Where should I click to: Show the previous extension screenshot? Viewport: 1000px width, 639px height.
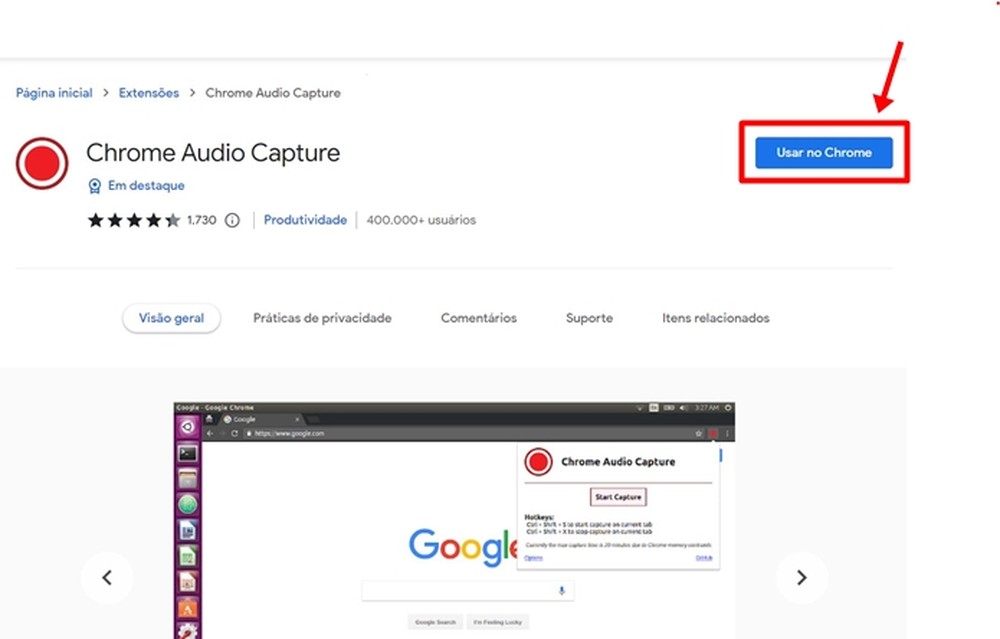(x=107, y=578)
